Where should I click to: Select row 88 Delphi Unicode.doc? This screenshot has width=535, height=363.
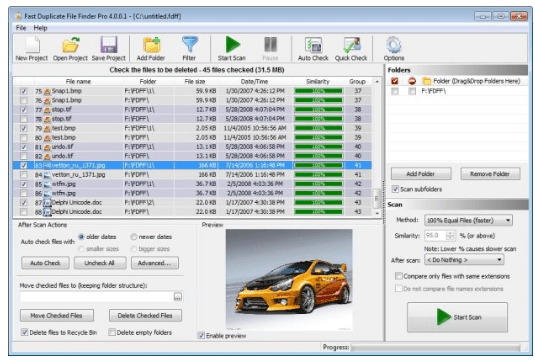tap(192, 212)
